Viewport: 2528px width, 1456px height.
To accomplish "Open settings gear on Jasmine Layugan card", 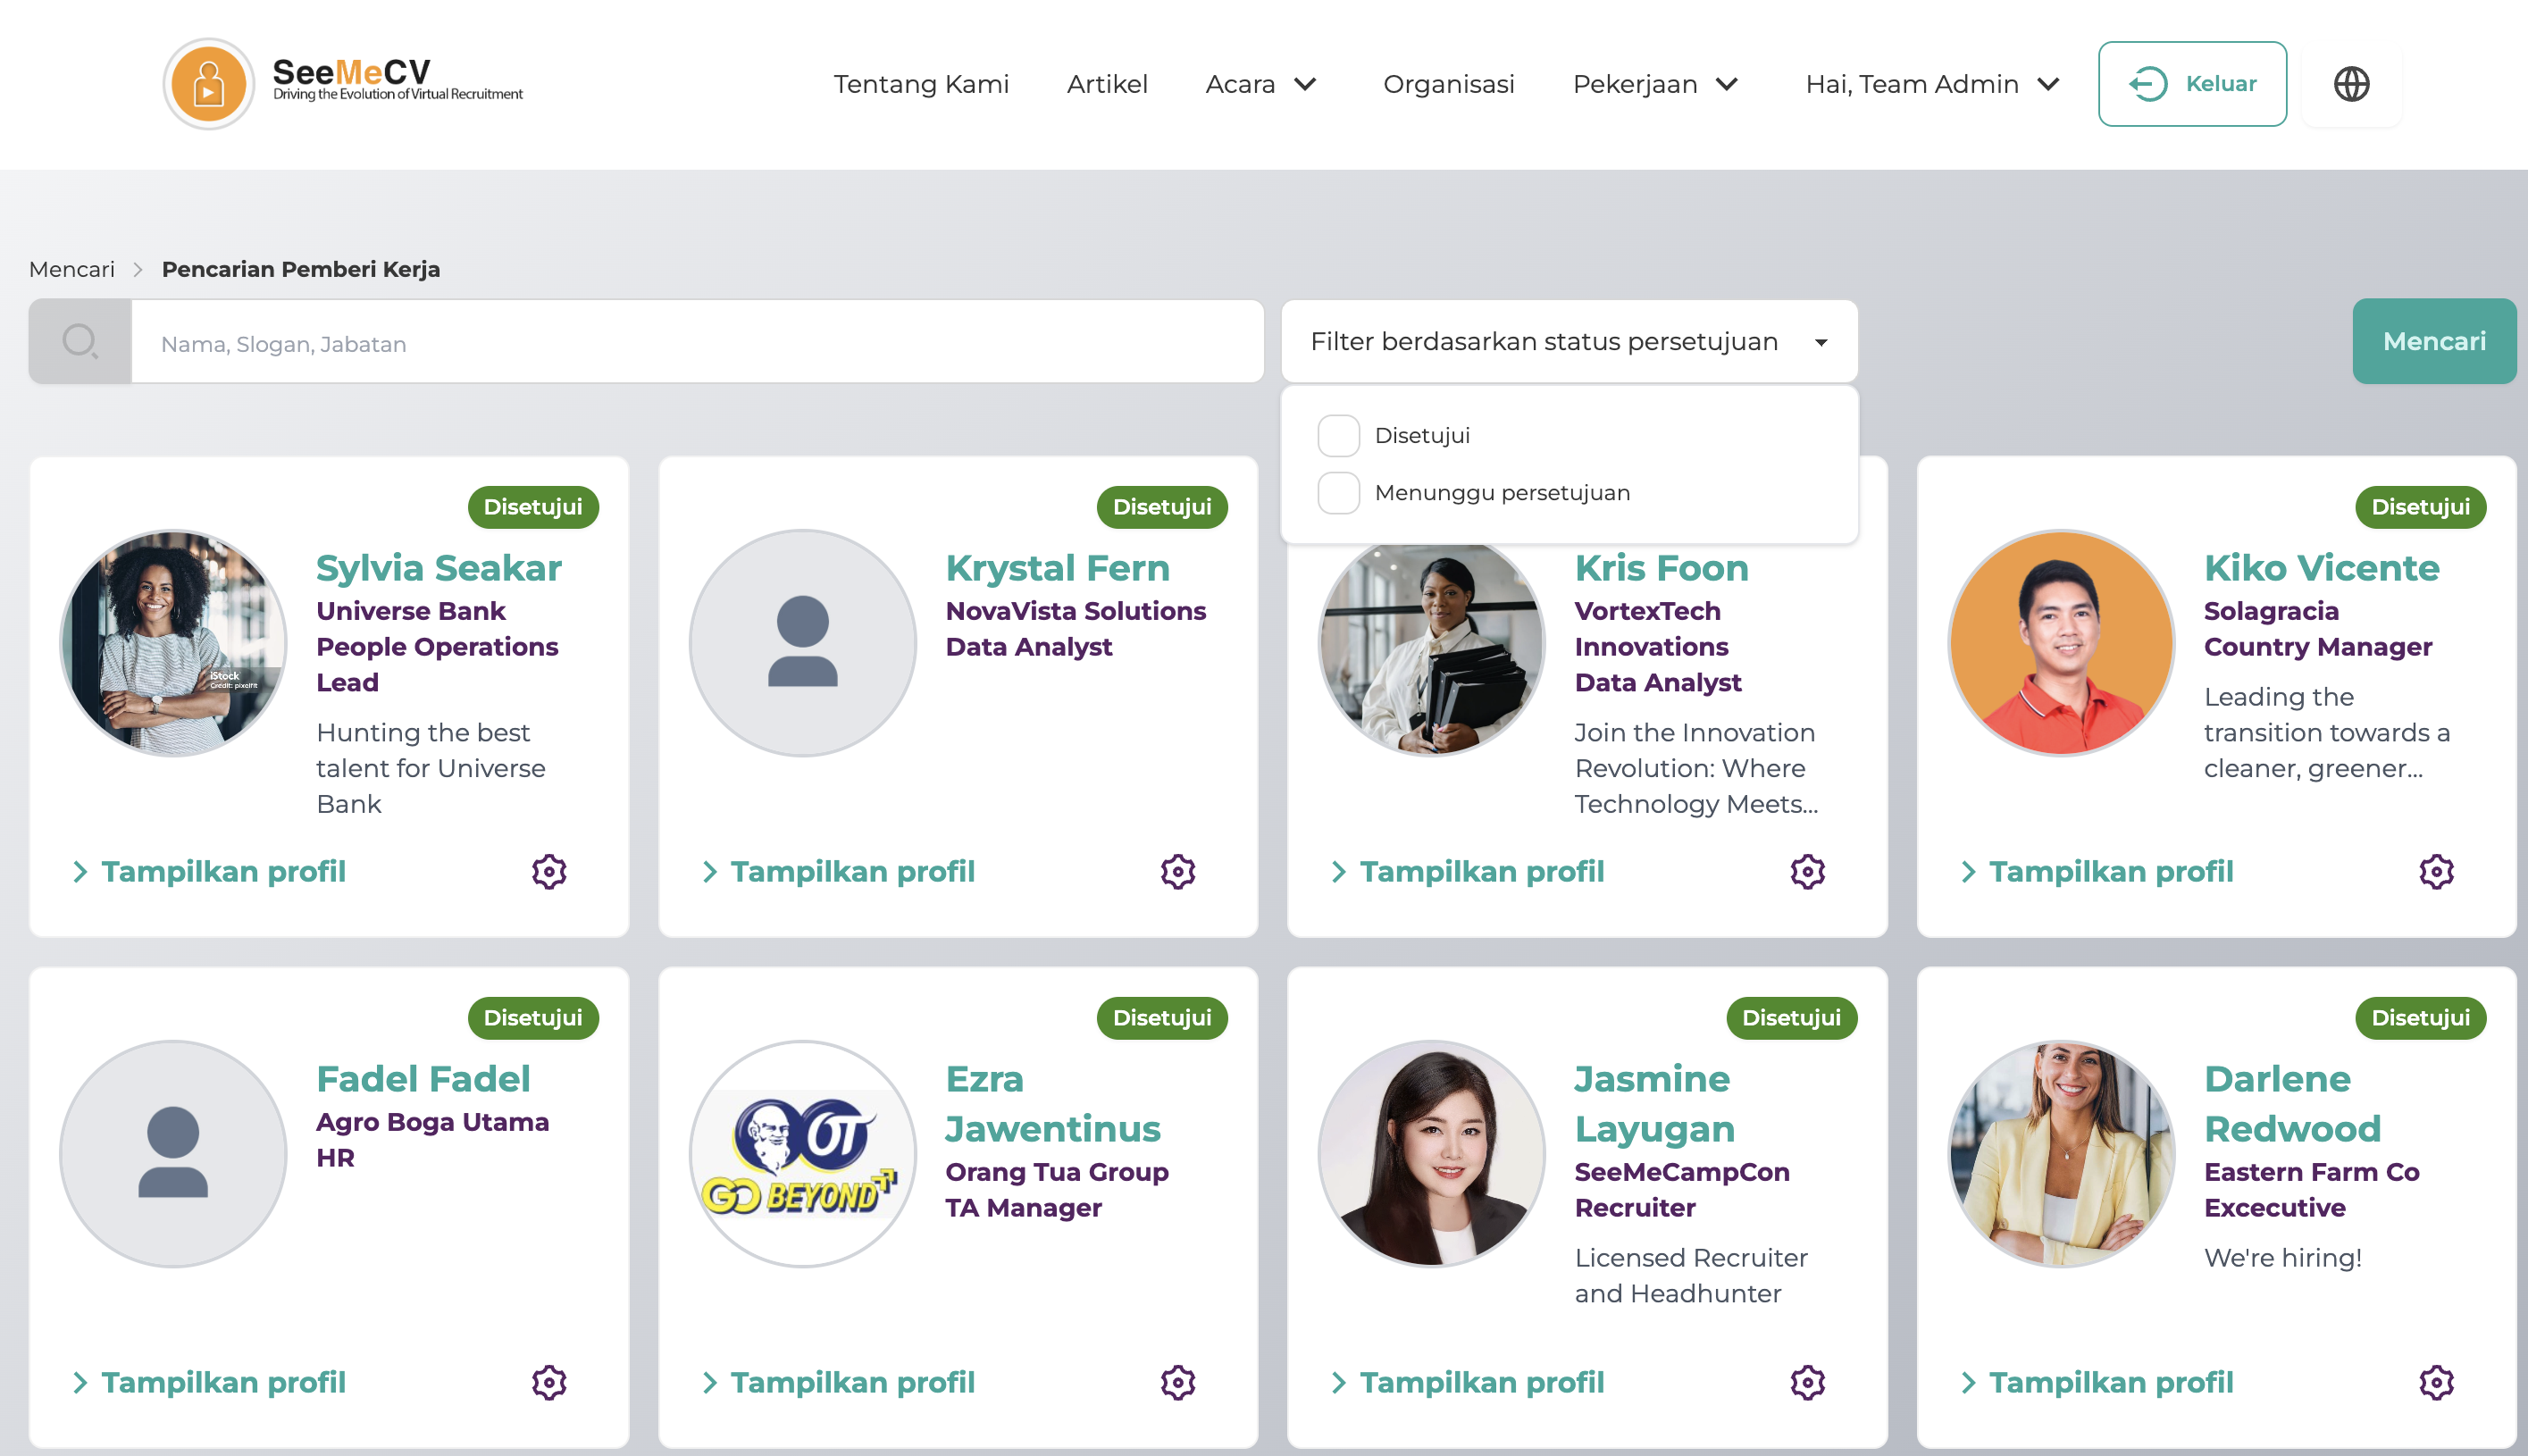I will 1807,1382.
